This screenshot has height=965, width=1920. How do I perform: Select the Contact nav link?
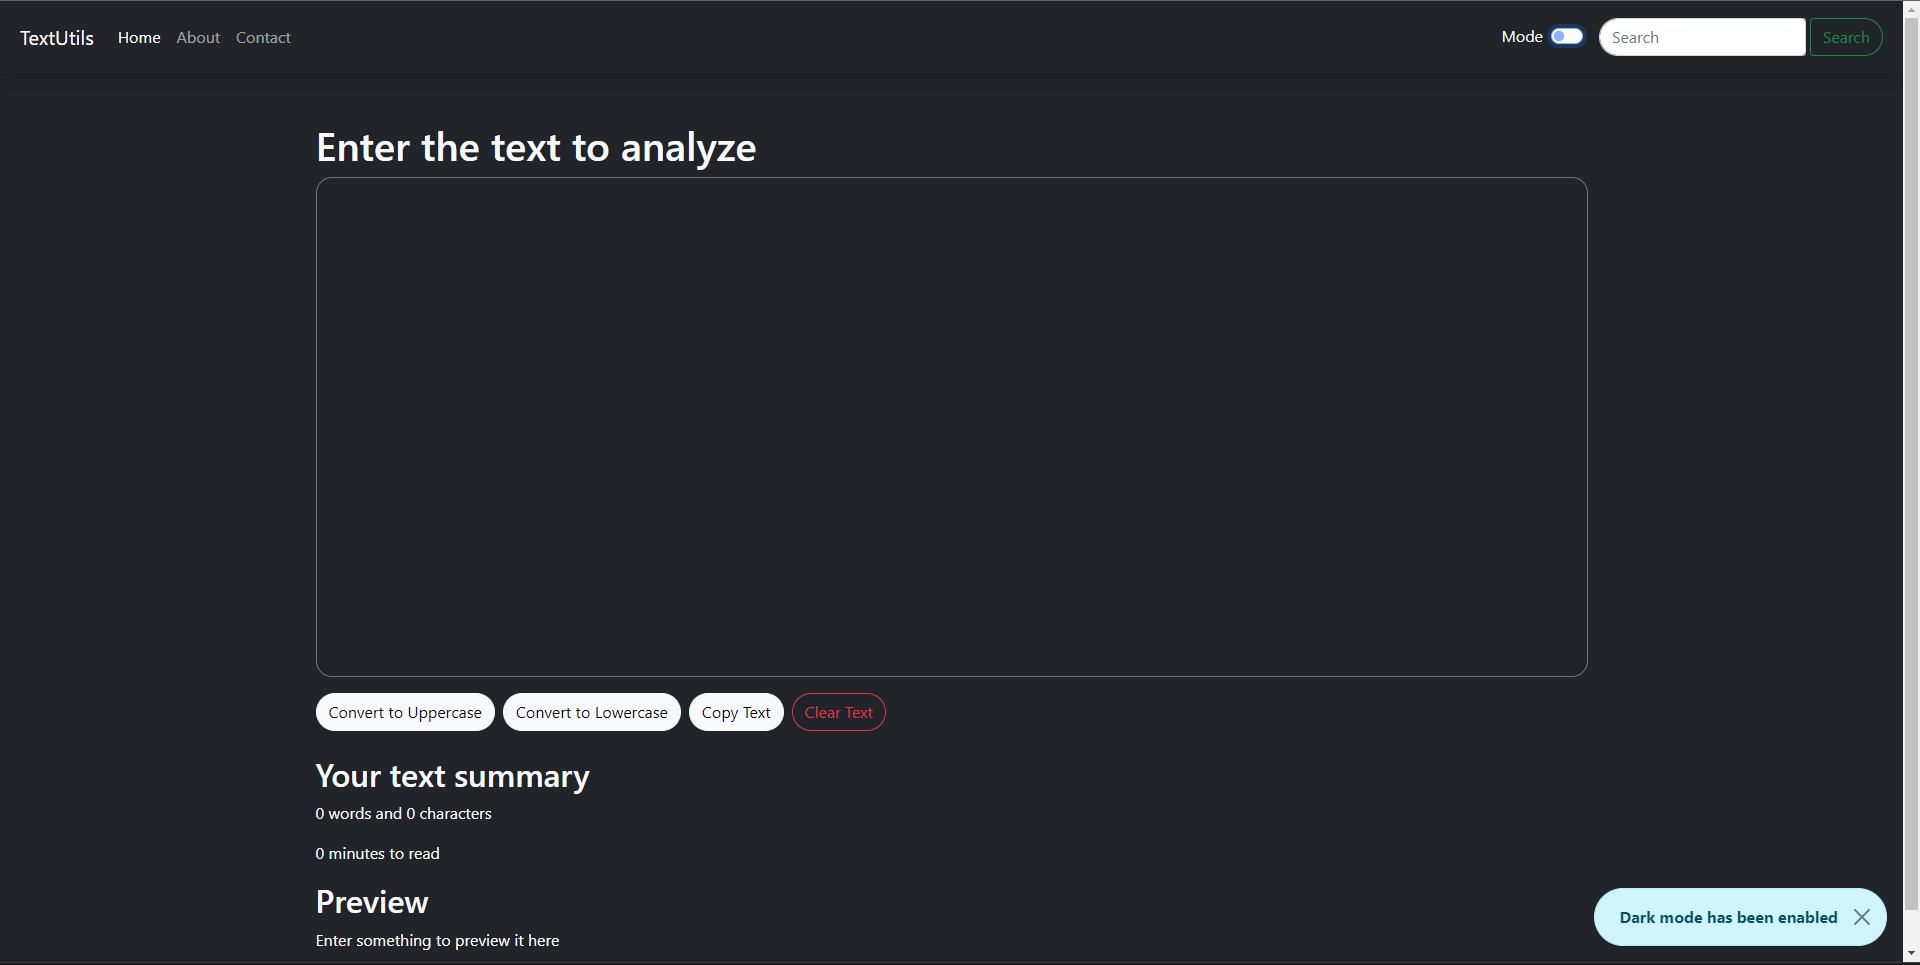tap(263, 37)
